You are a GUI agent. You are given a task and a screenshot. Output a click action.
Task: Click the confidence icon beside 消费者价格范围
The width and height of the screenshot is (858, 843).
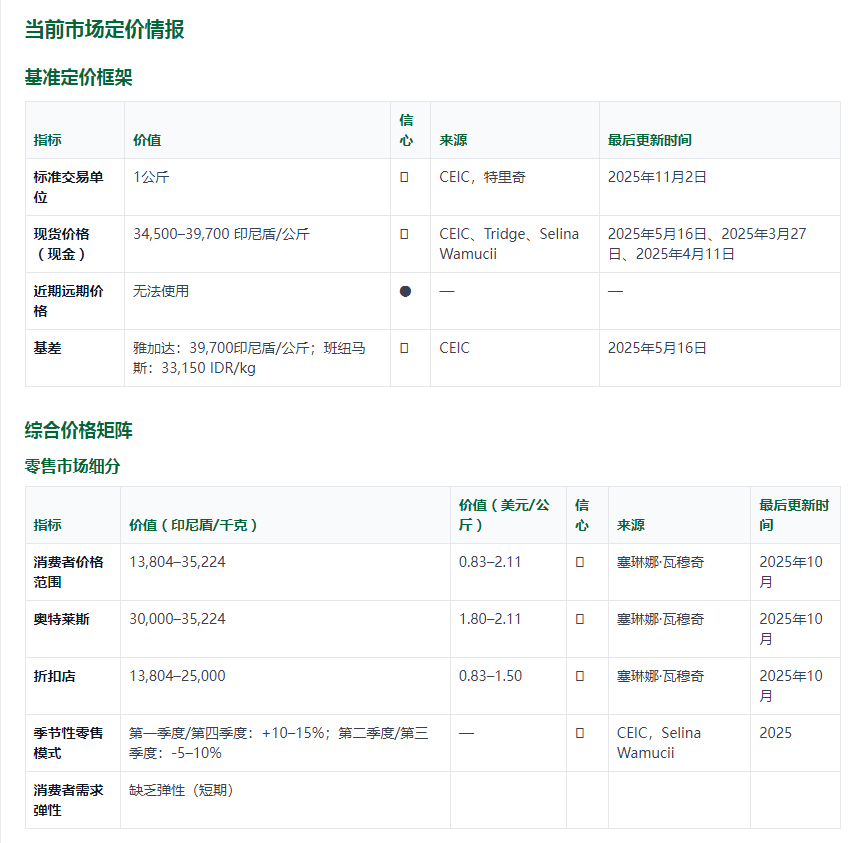tap(581, 561)
